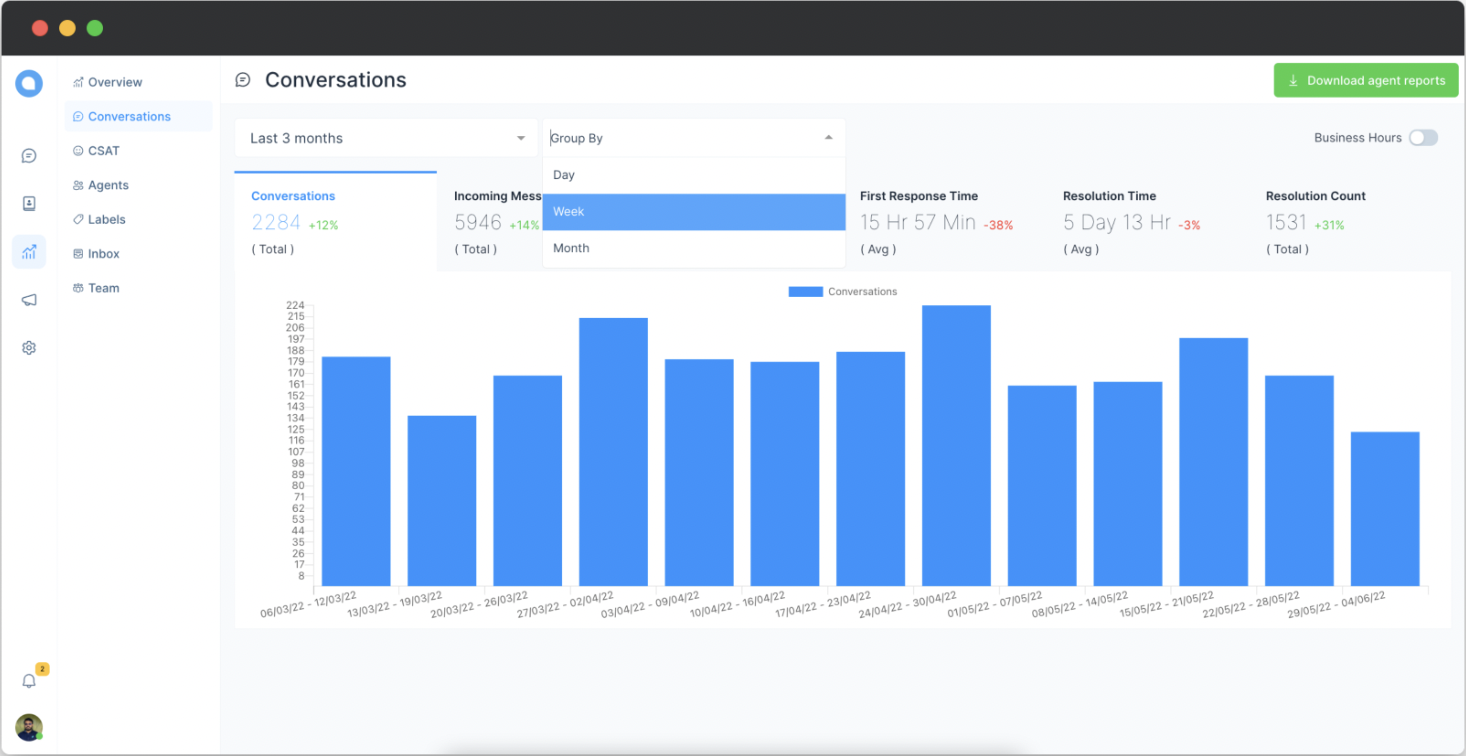Screen dimensions: 1466x756
Task: Open the Inbox report
Action: 96,254
